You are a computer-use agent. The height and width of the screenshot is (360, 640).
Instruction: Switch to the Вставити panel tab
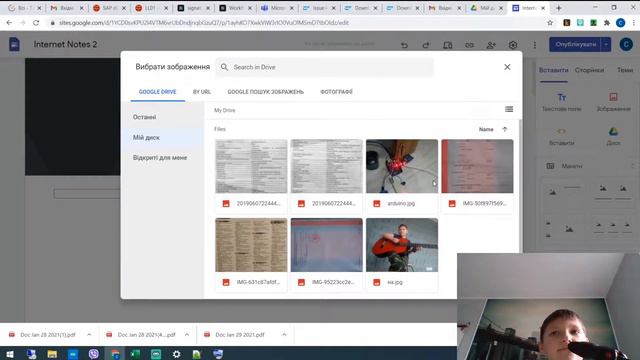tap(553, 70)
